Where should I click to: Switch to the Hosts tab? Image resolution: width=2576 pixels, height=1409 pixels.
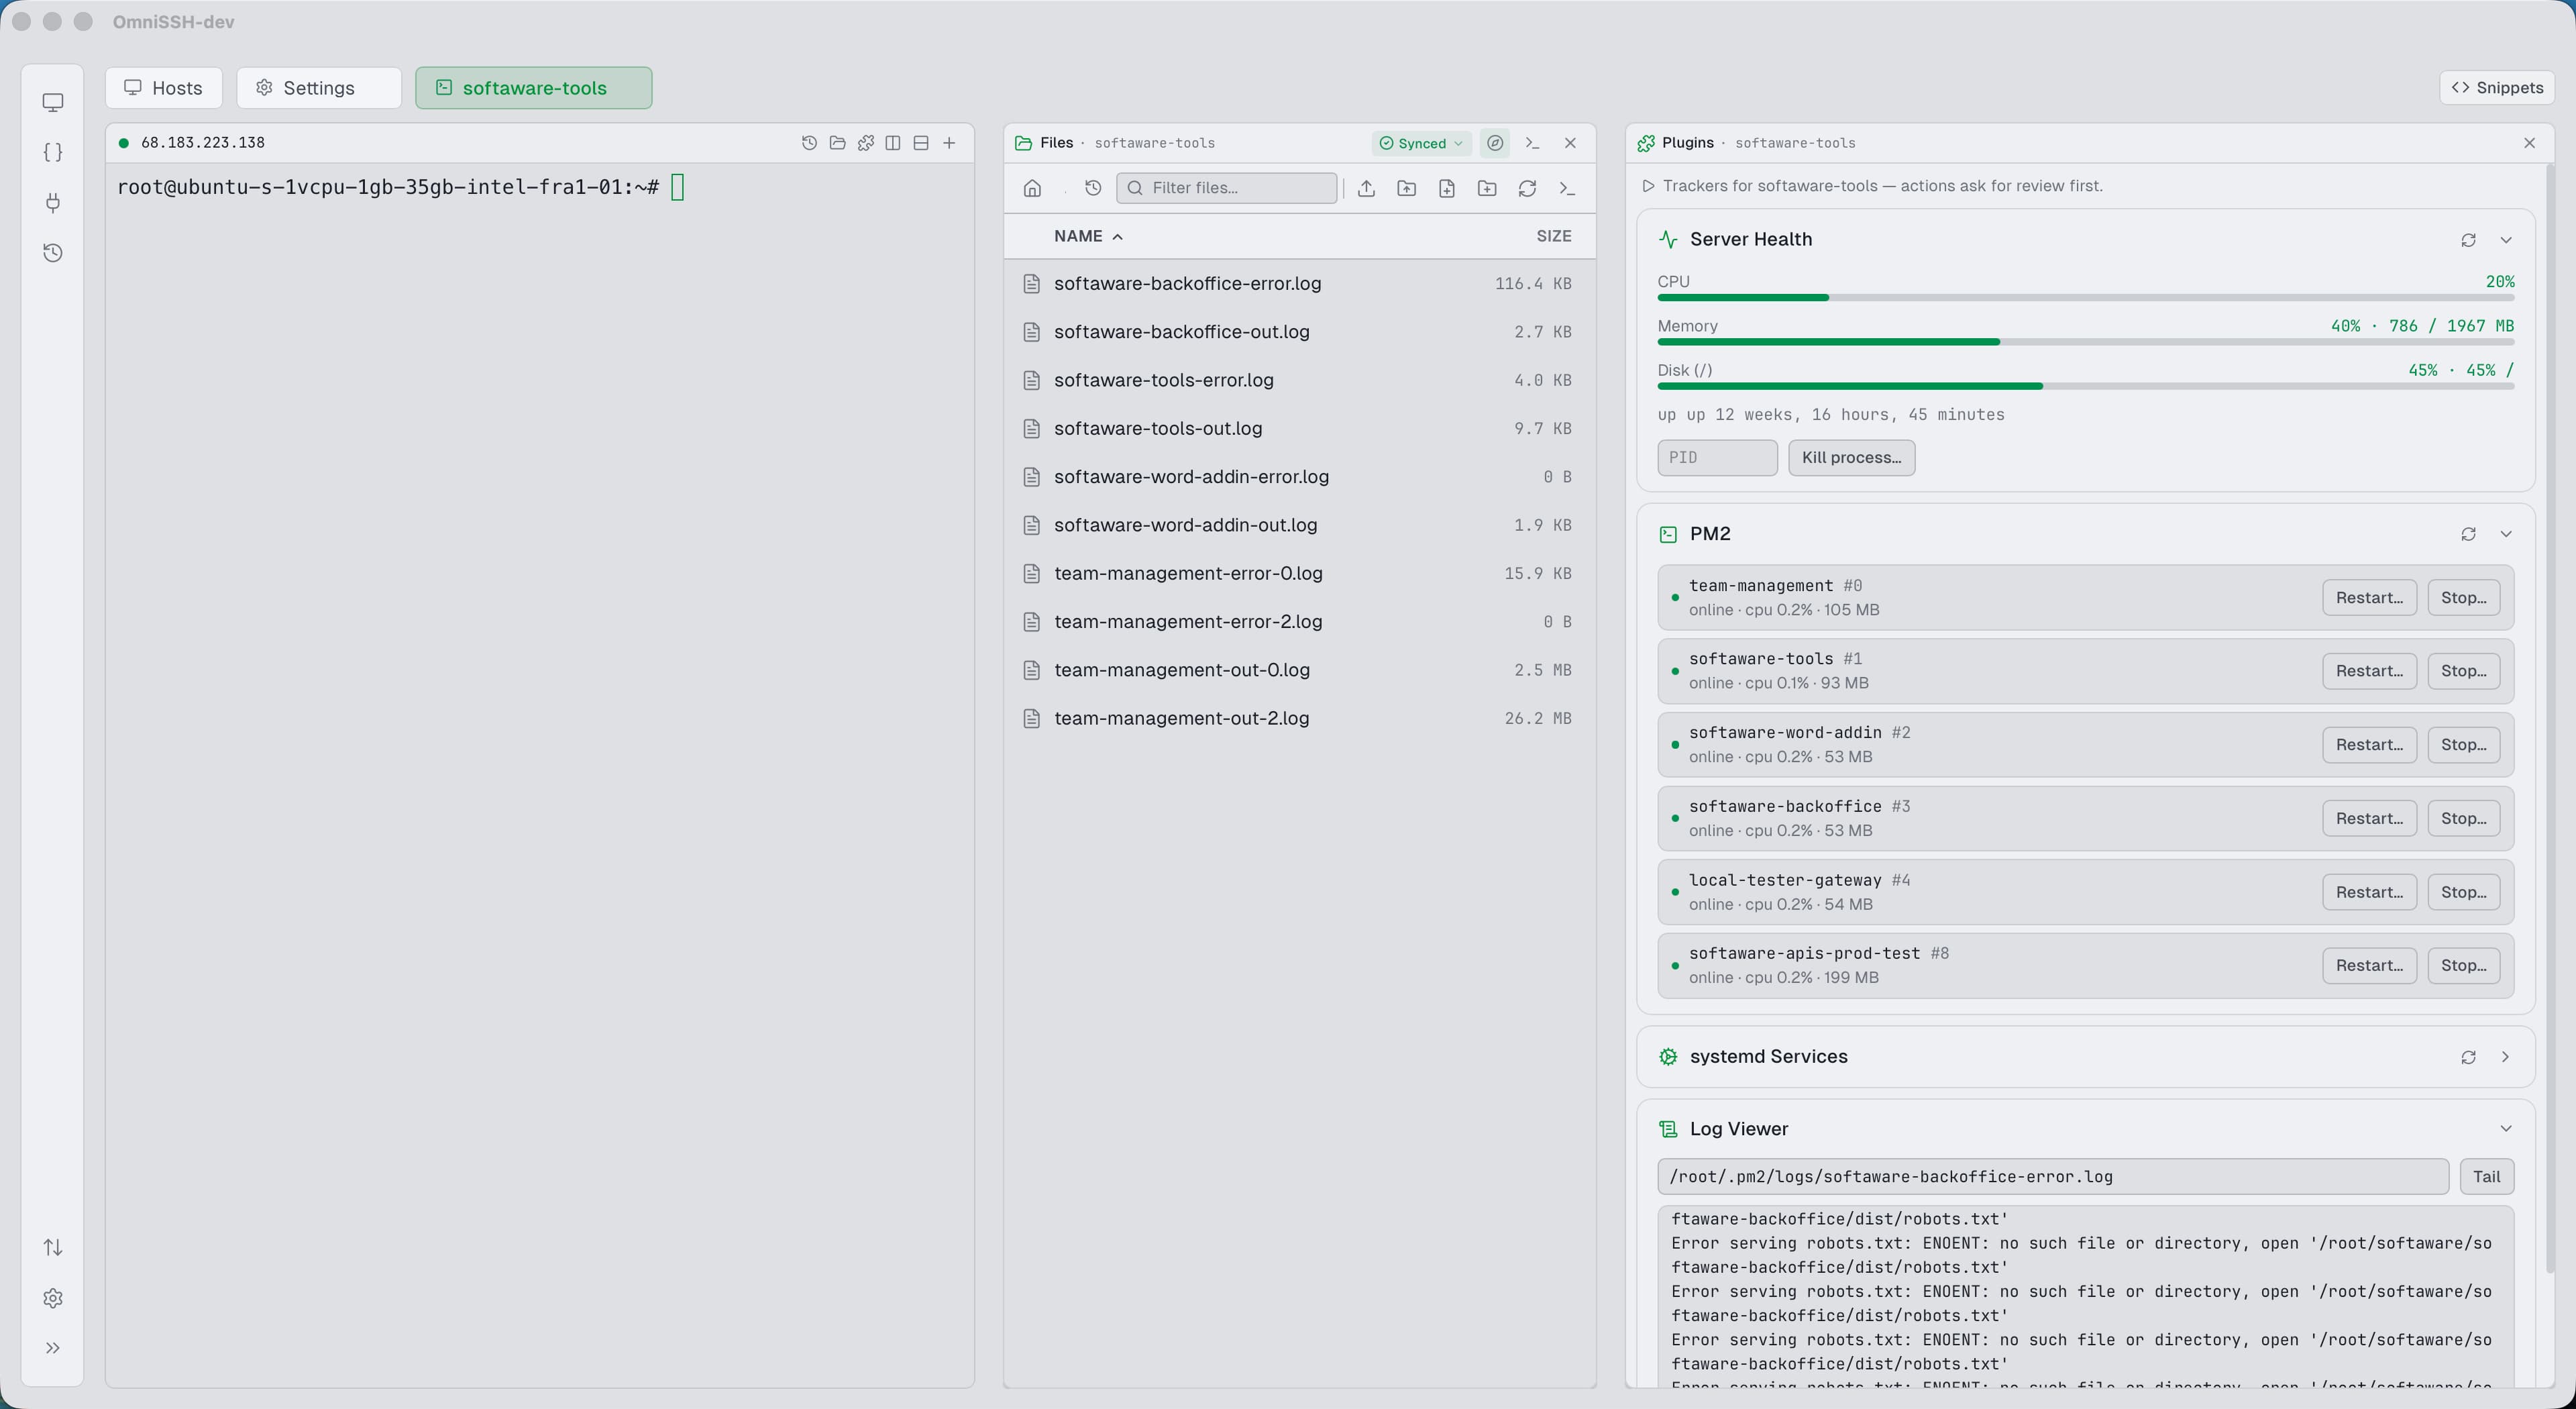164,88
